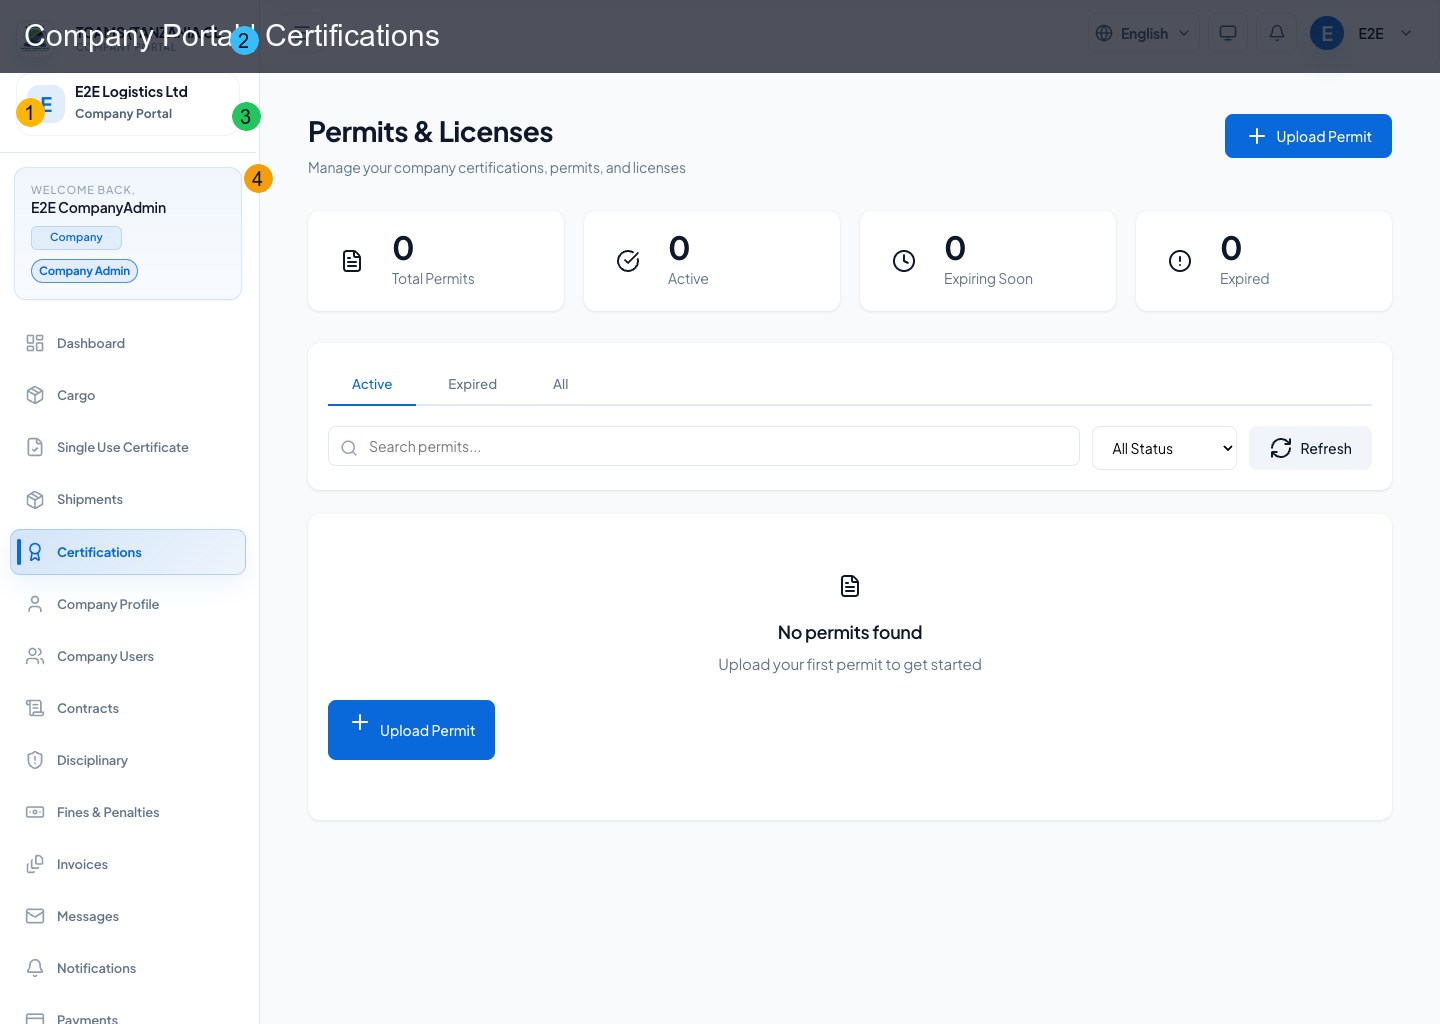
Task: Select the Certifications ribbon badge icon
Action: [35, 552]
